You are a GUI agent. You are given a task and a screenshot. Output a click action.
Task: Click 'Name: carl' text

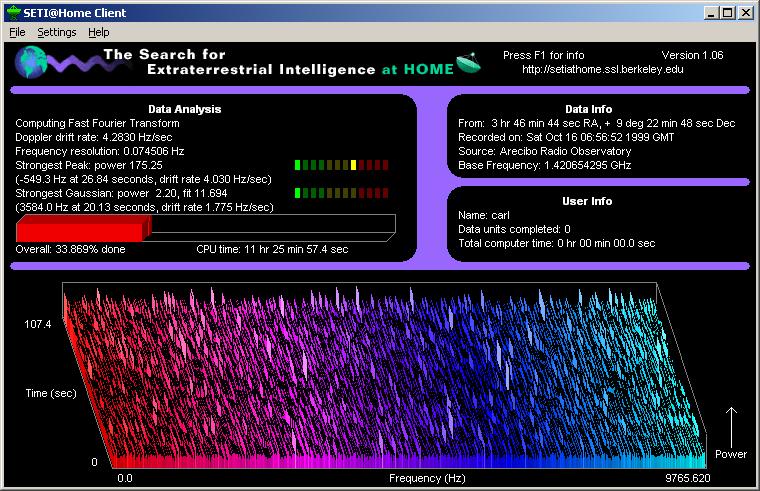[484, 215]
